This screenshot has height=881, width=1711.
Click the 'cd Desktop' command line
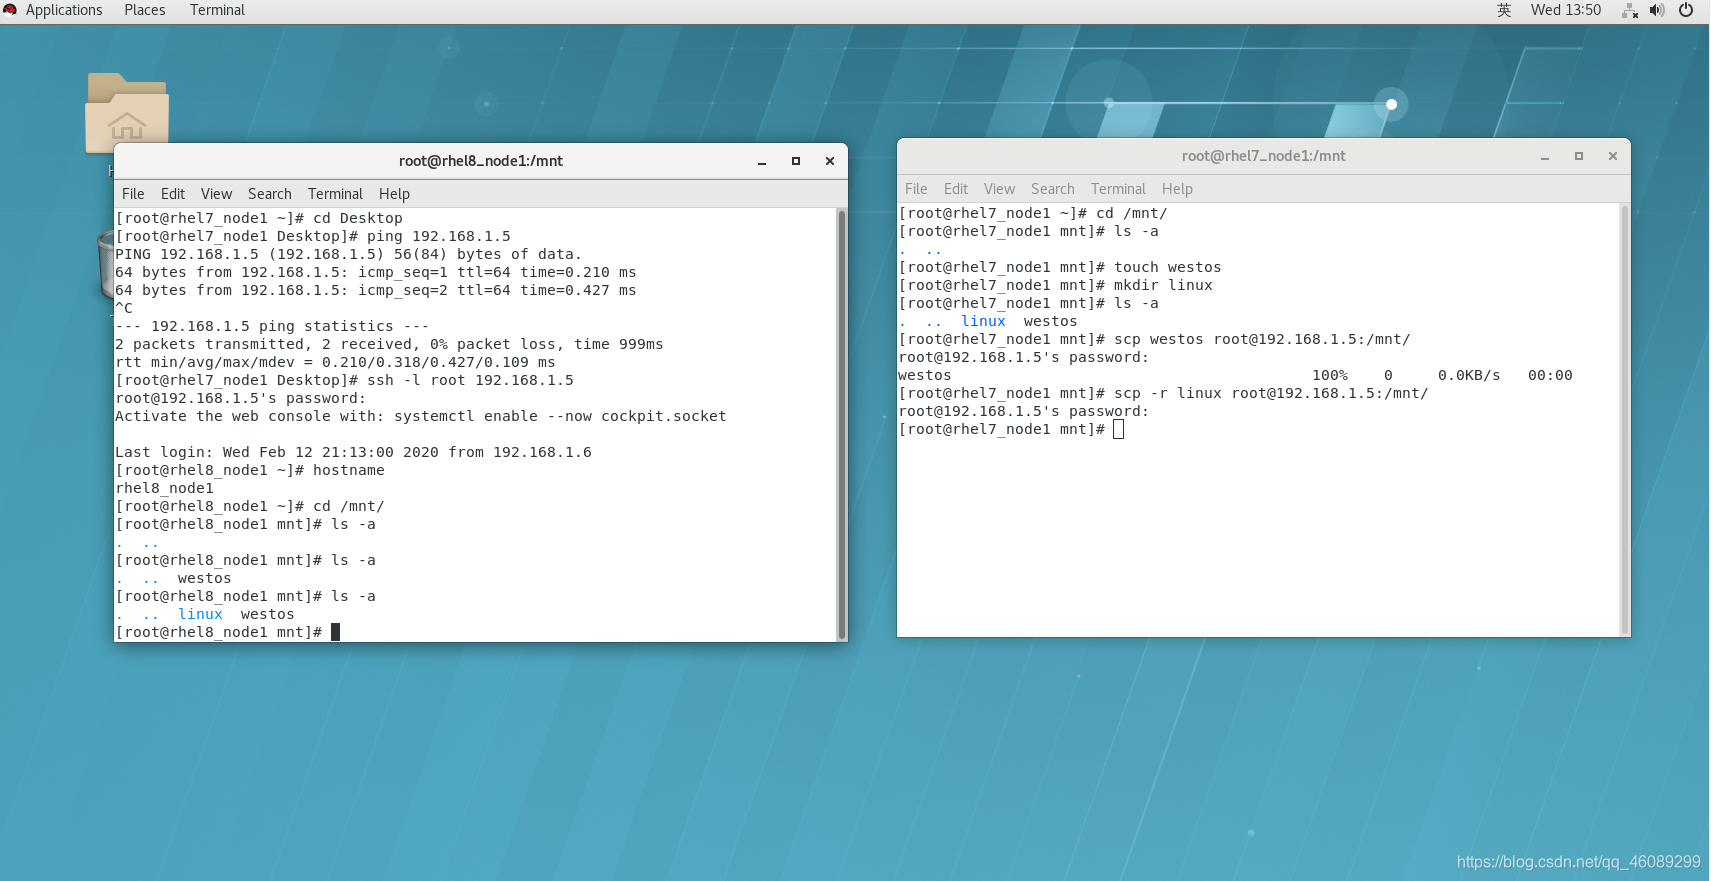pyautogui.click(x=259, y=218)
